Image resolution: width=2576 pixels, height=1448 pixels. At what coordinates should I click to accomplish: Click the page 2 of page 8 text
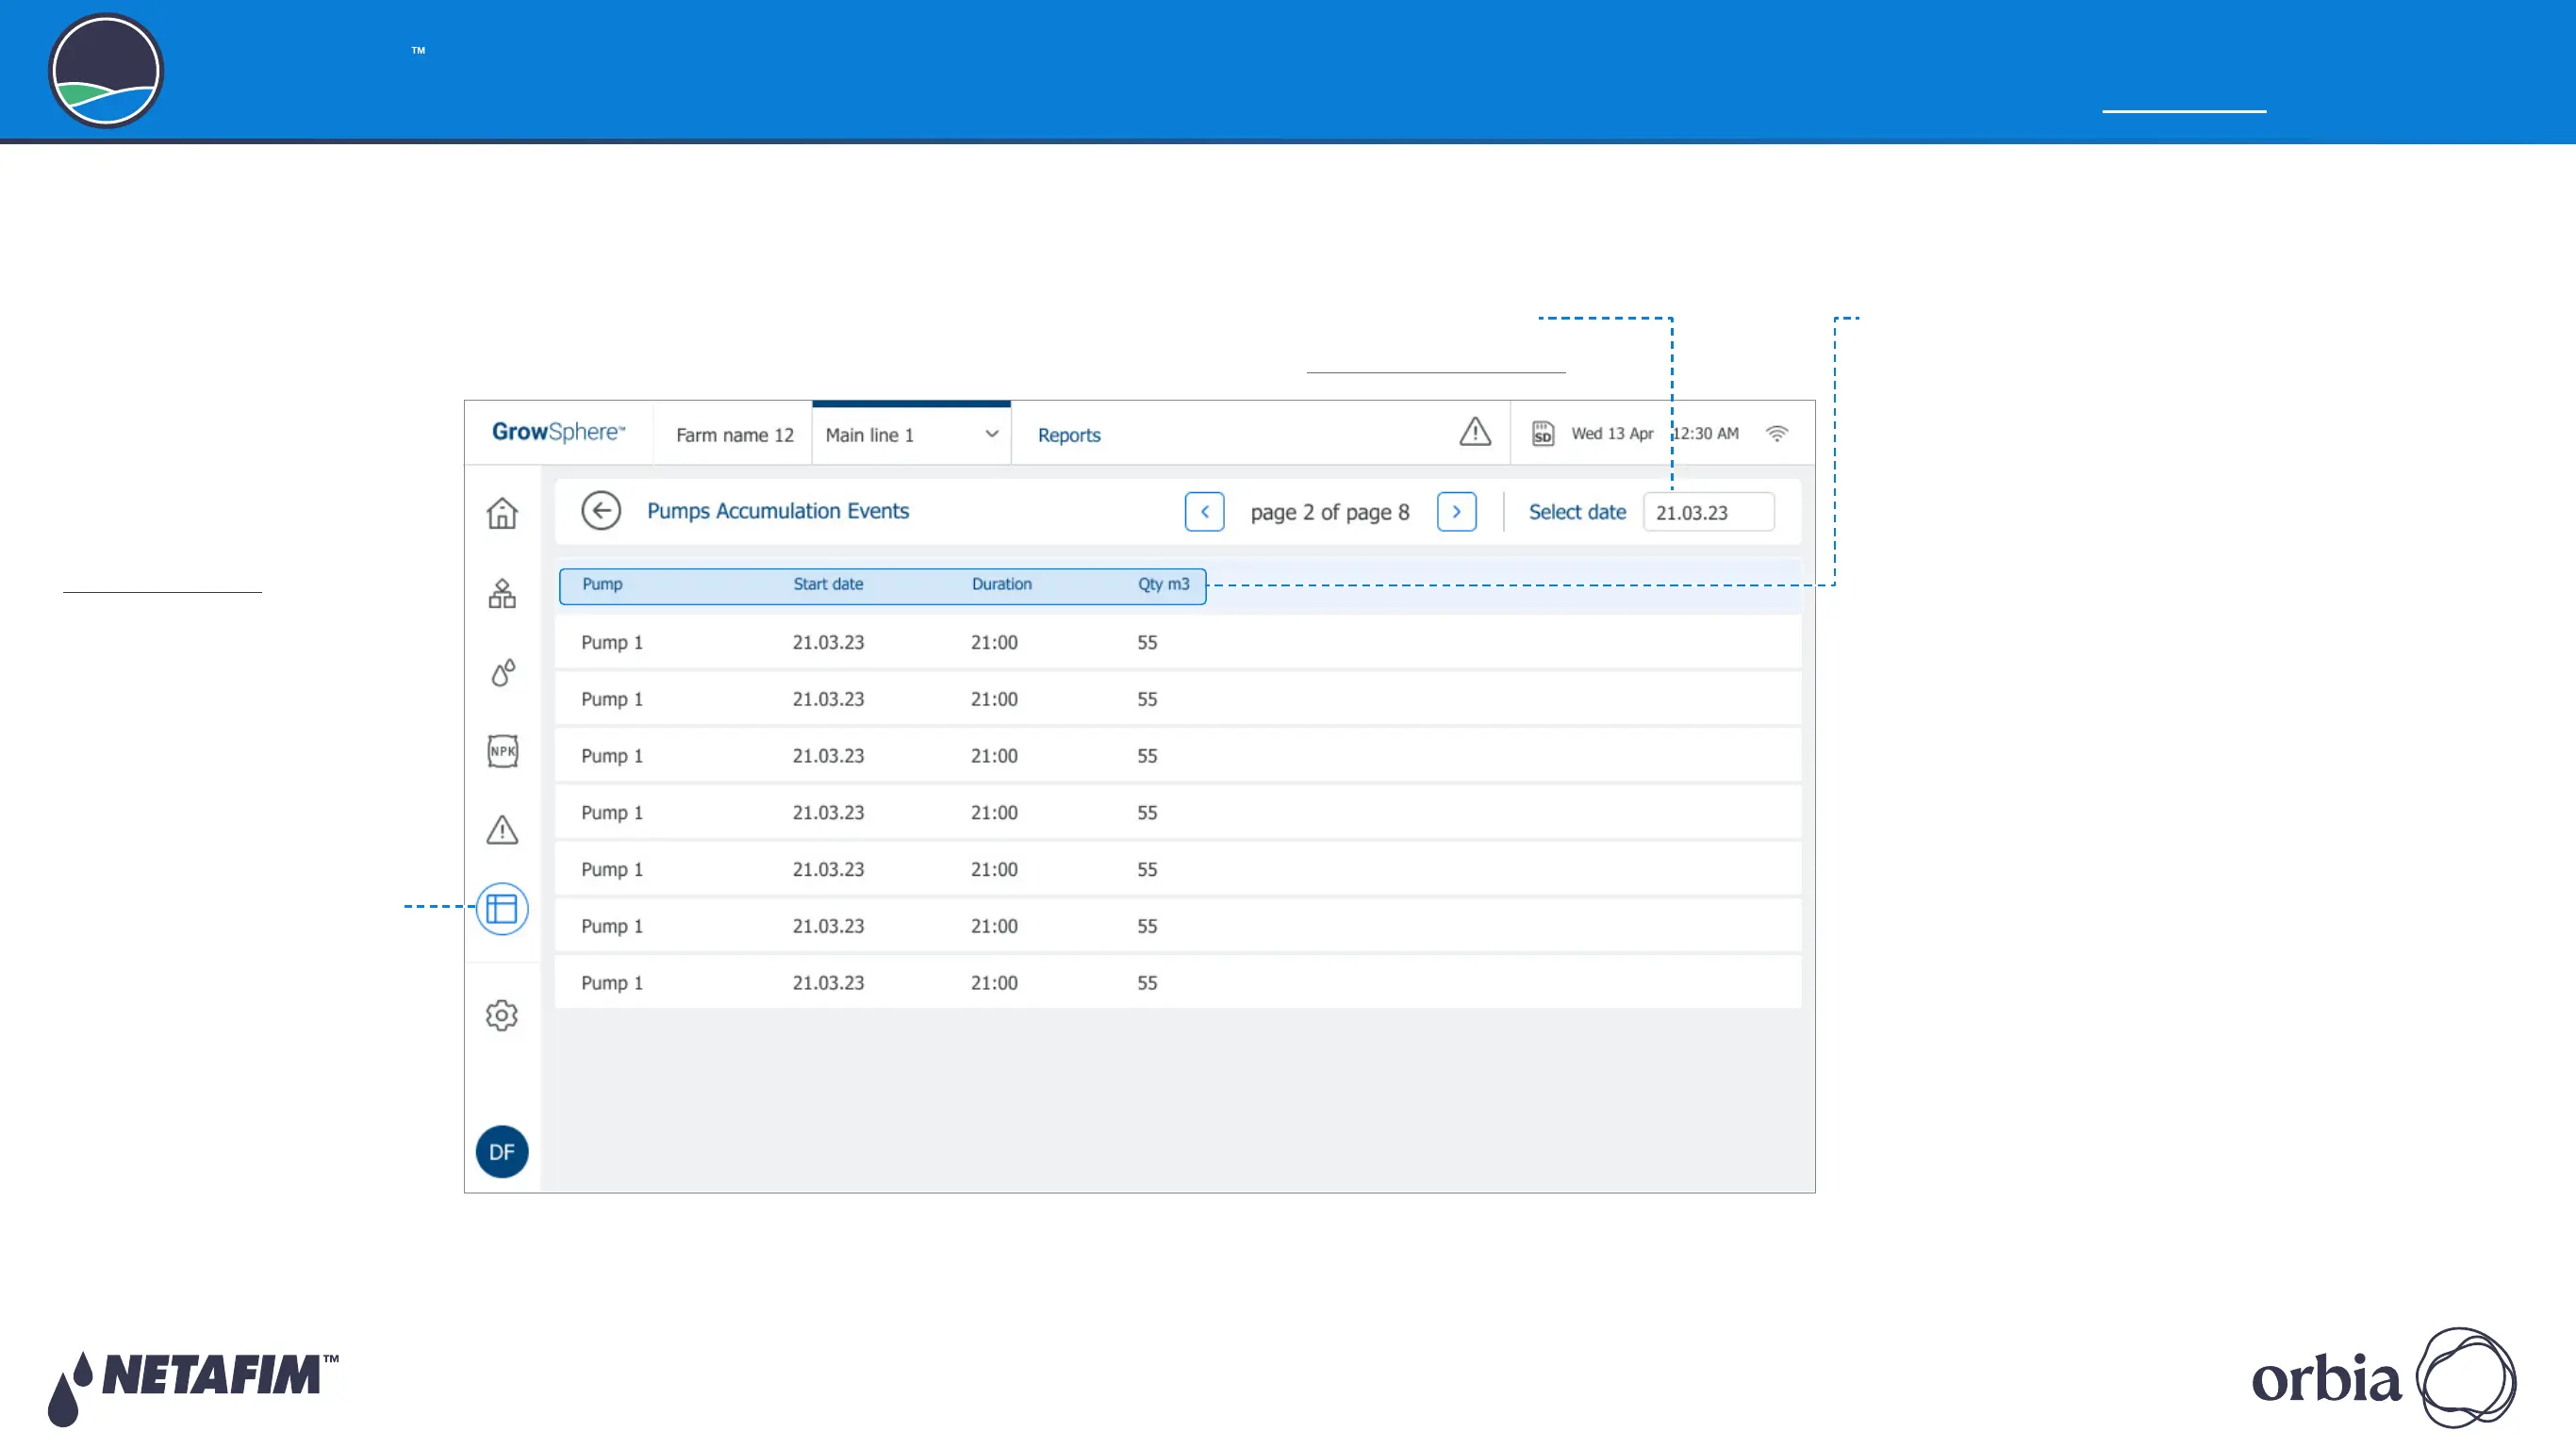pos(1330,512)
